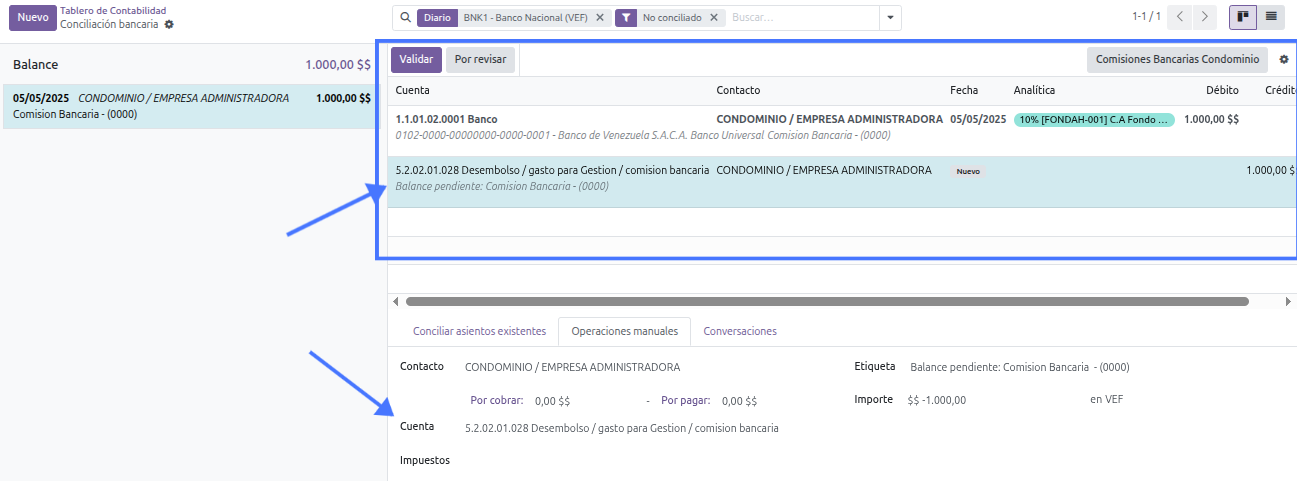Screen dimensions: 1297x481
Task: Open the Conciliar asientos existentes tab
Action: (479, 331)
